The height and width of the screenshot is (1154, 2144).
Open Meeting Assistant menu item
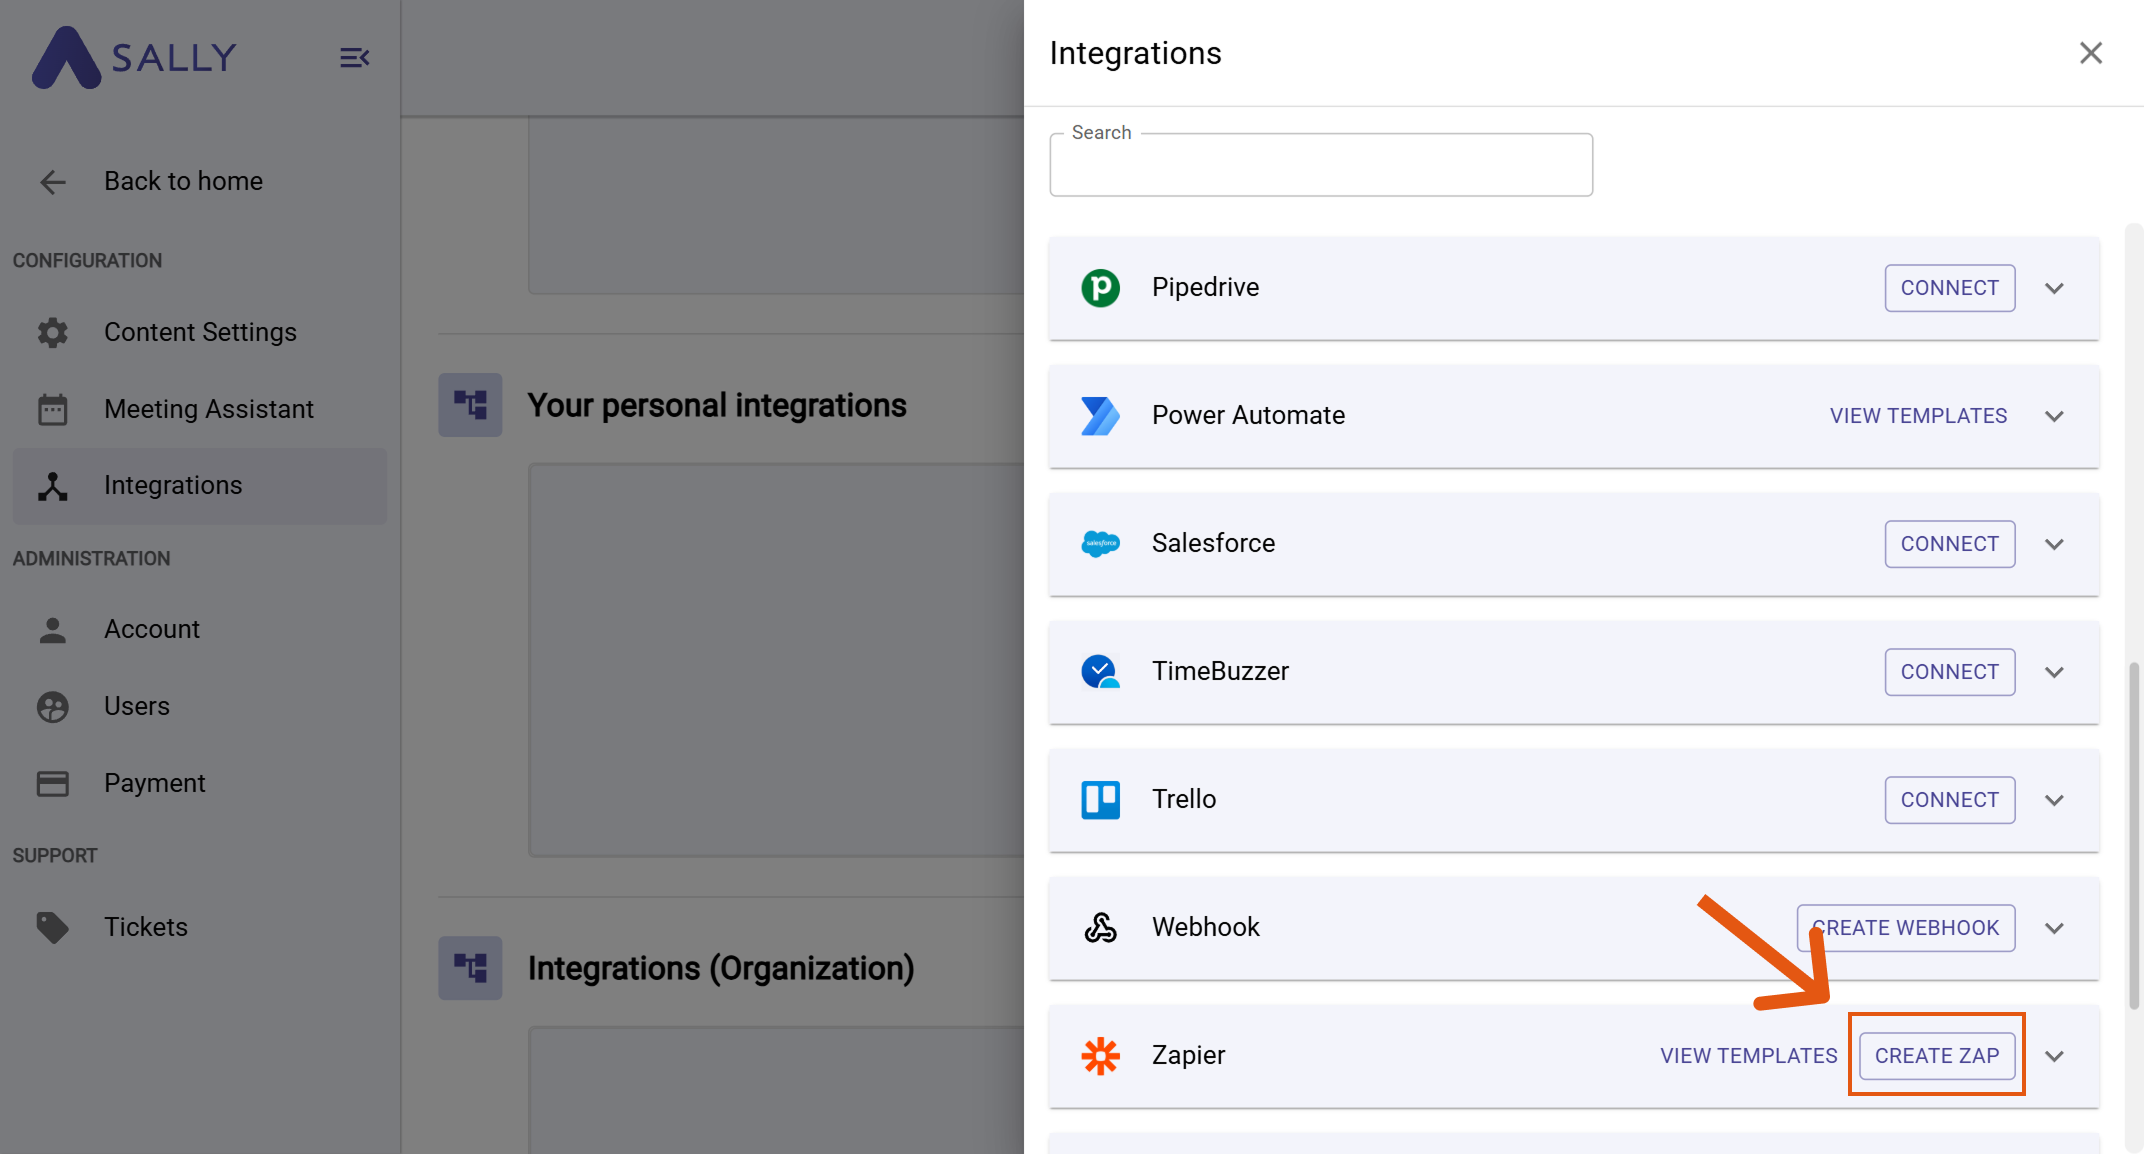pyautogui.click(x=199, y=409)
